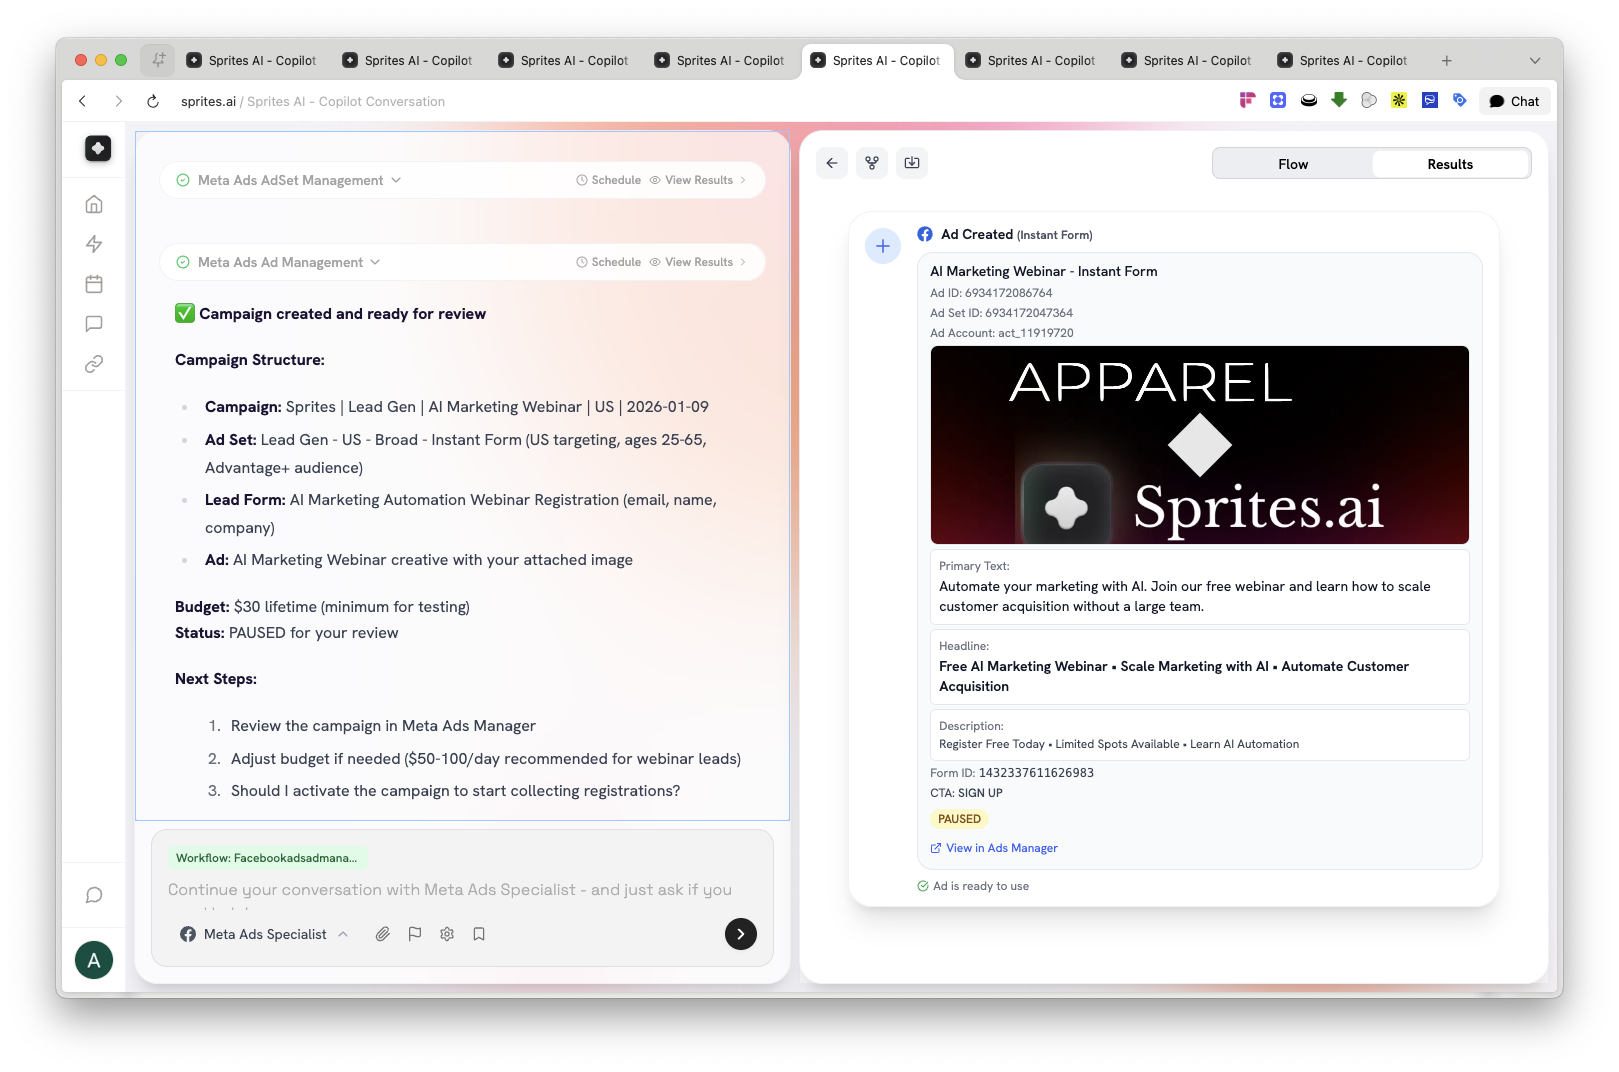The width and height of the screenshot is (1619, 1072).
Task: Click the Workflow: Facebookadsadmana... tag
Action: (x=266, y=858)
